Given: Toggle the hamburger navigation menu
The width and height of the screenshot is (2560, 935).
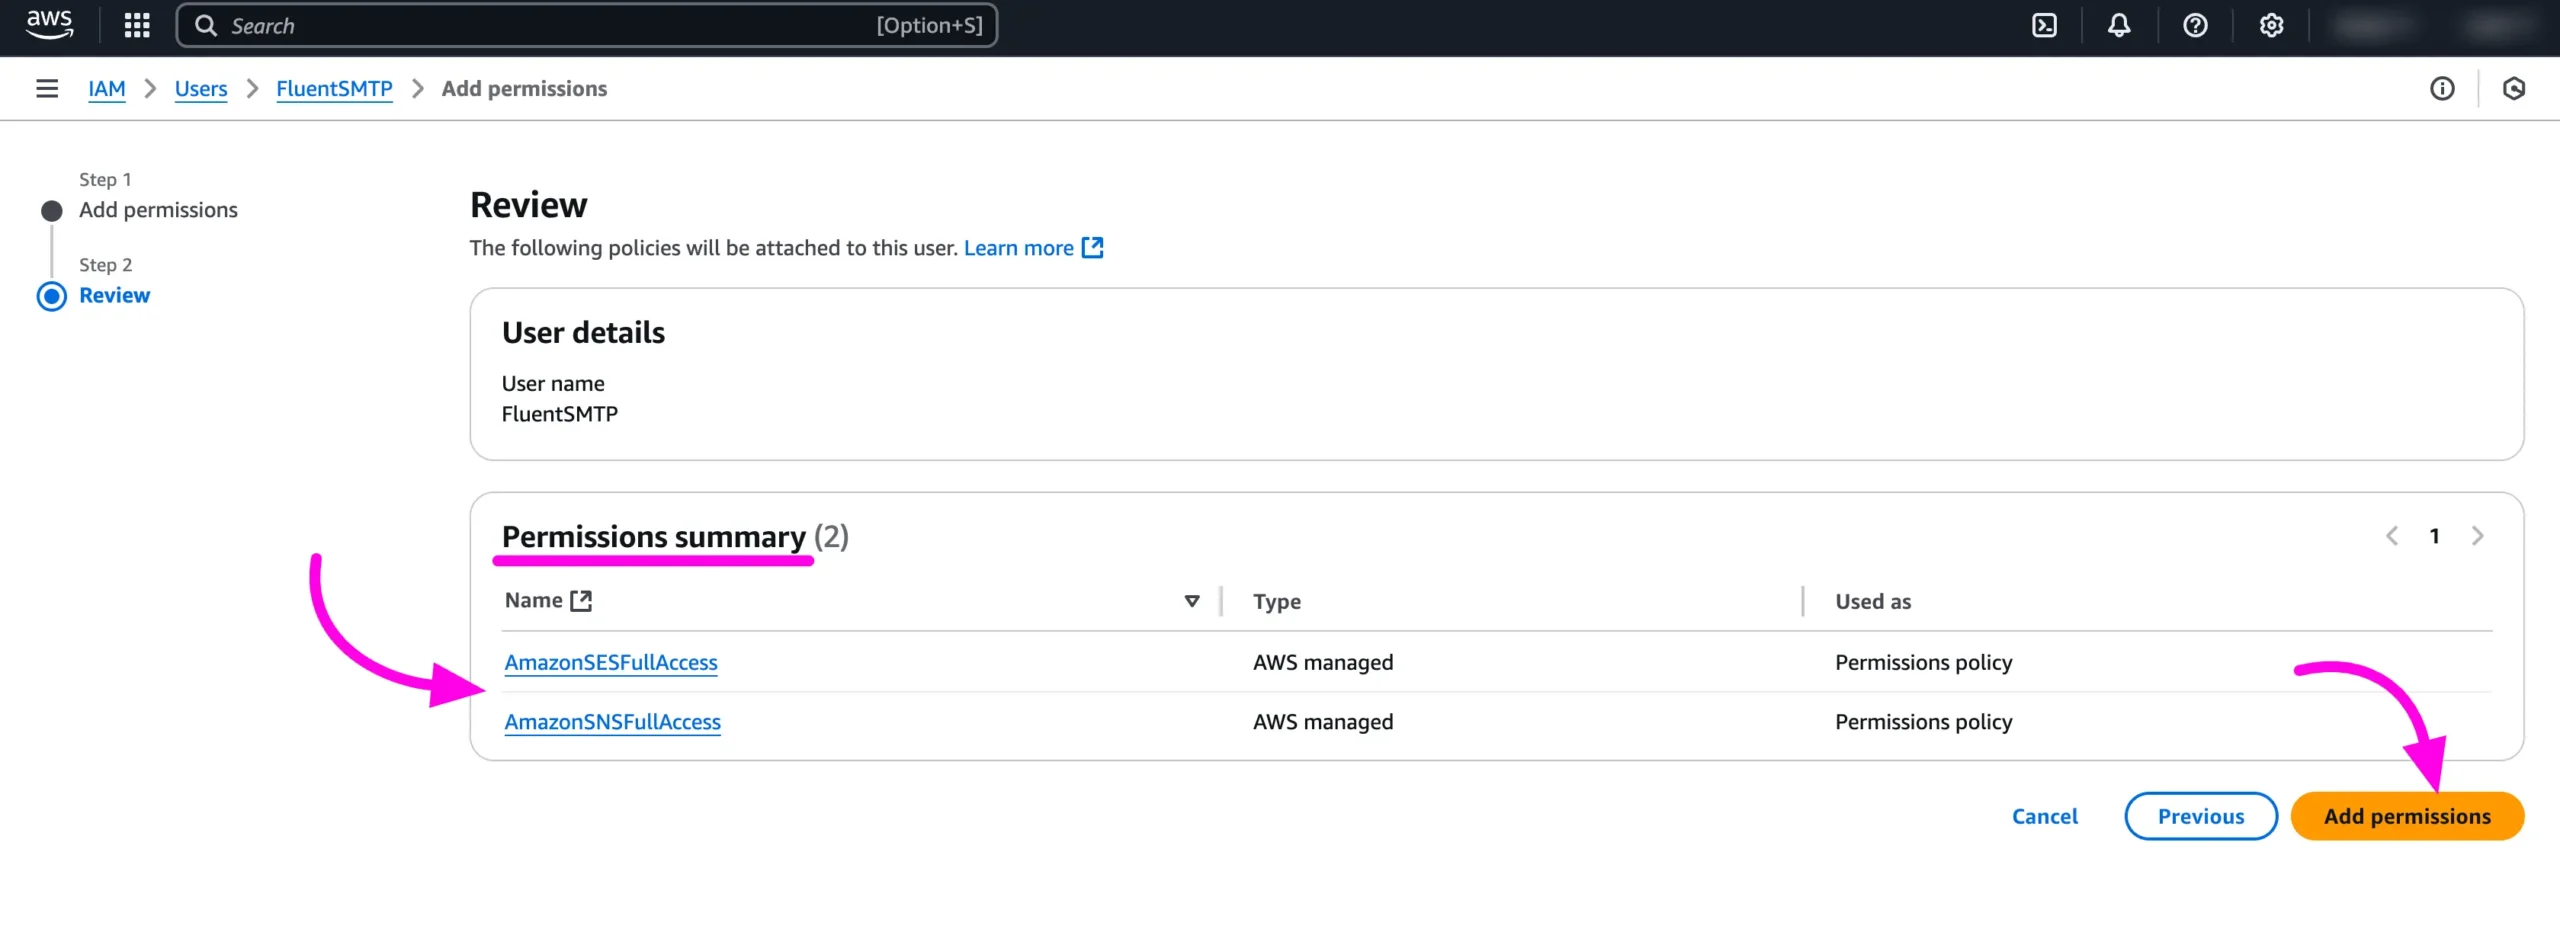Looking at the screenshot, I should coord(47,88).
